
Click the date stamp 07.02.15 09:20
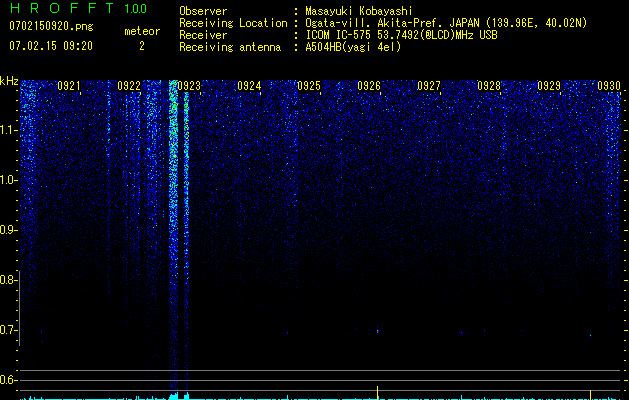[51, 46]
